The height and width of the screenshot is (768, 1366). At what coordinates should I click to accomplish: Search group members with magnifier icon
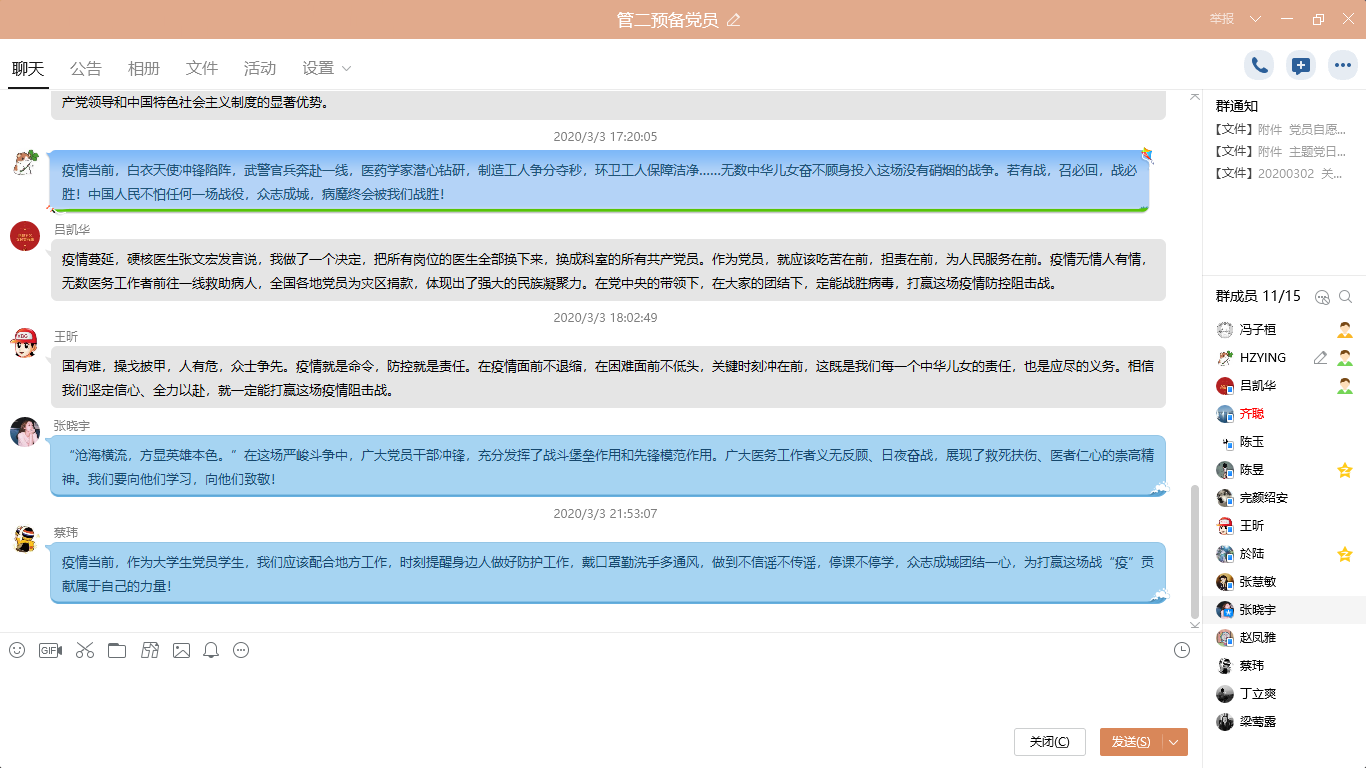(x=1346, y=297)
